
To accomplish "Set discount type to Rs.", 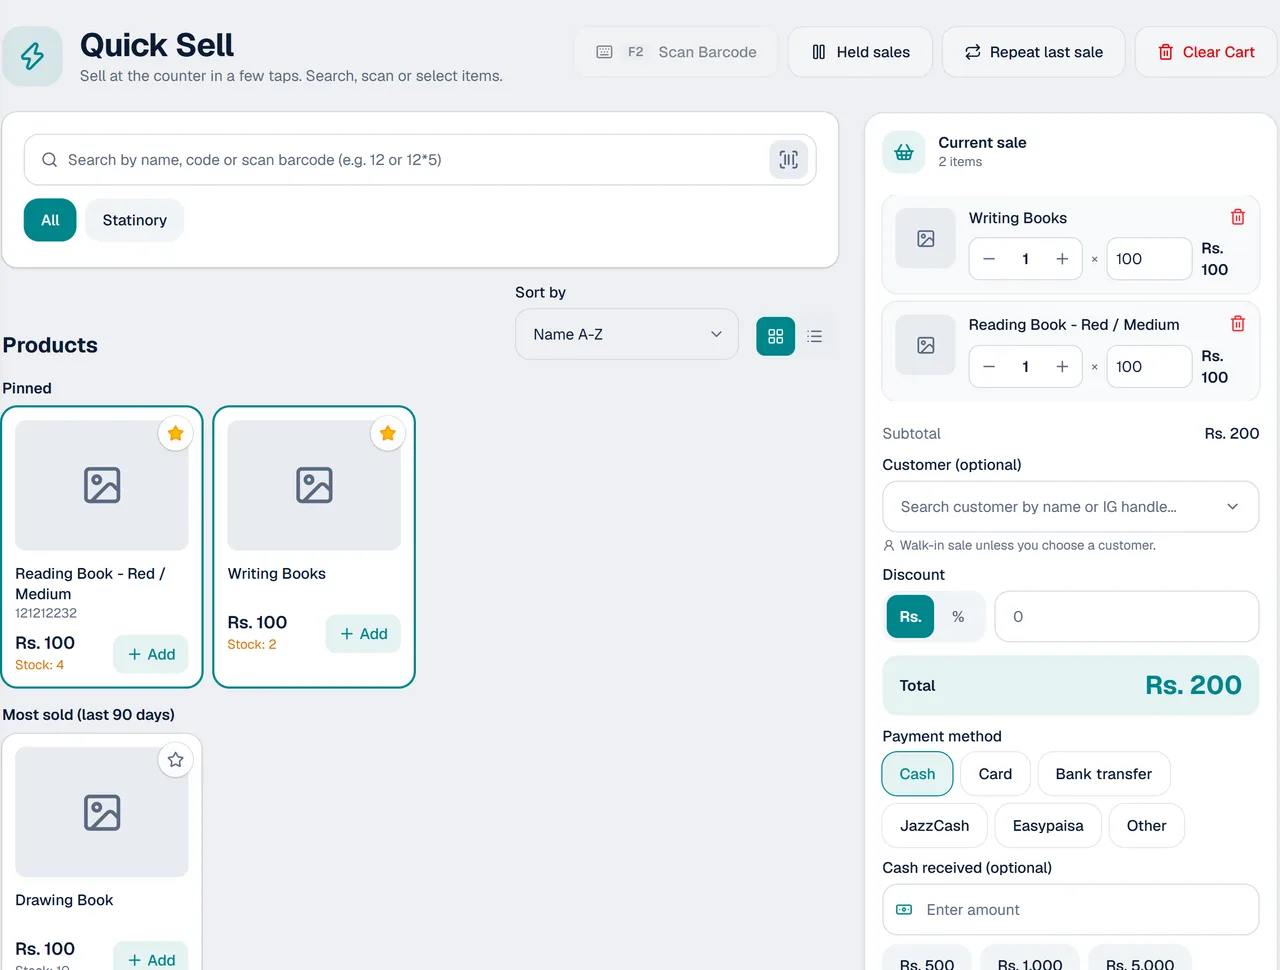I will tap(910, 617).
